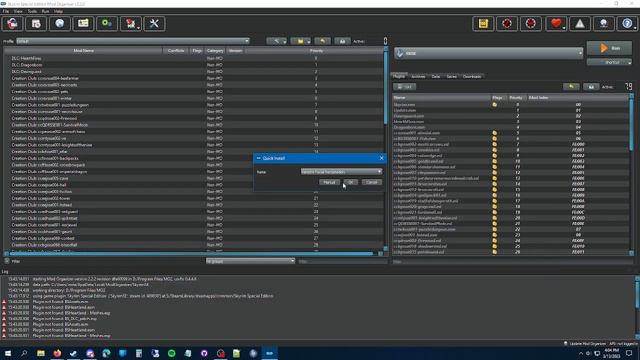Sort plugins by Mod Index column header
Screen dimensions: 640x360
[577, 98]
